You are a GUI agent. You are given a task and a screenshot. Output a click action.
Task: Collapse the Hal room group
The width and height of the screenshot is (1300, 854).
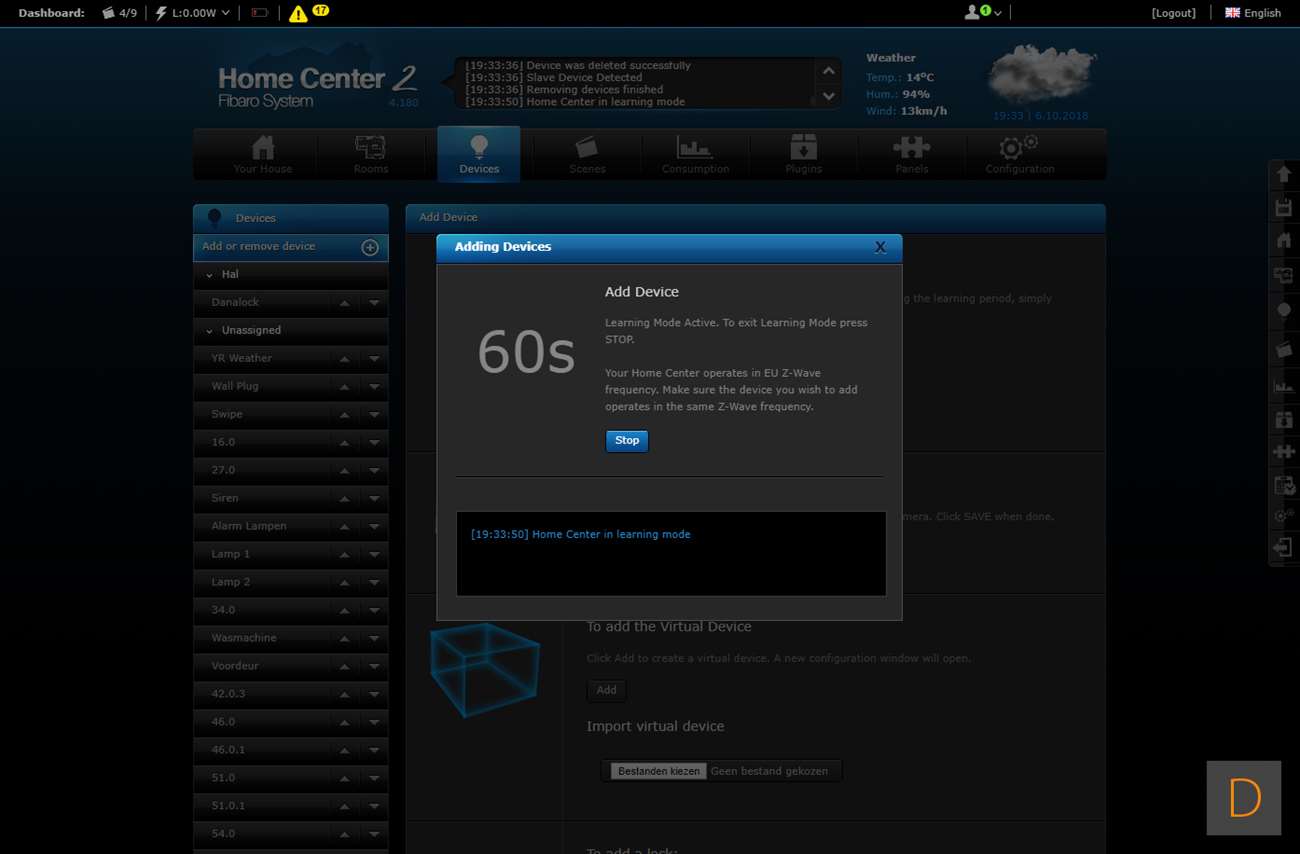pos(209,275)
